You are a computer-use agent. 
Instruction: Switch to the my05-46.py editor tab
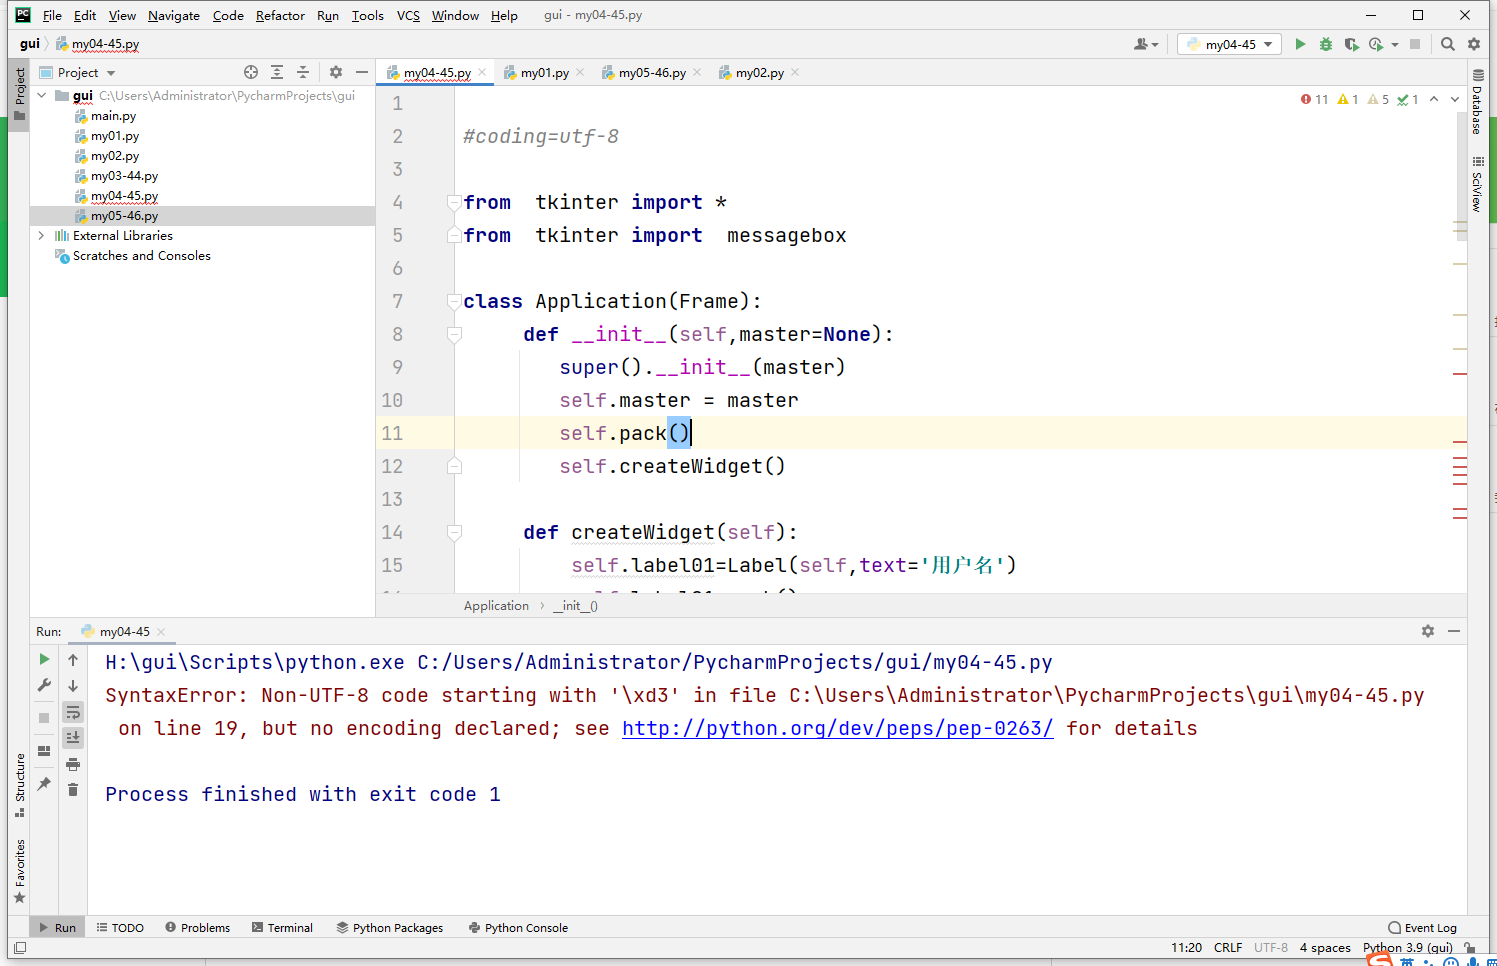tap(652, 73)
